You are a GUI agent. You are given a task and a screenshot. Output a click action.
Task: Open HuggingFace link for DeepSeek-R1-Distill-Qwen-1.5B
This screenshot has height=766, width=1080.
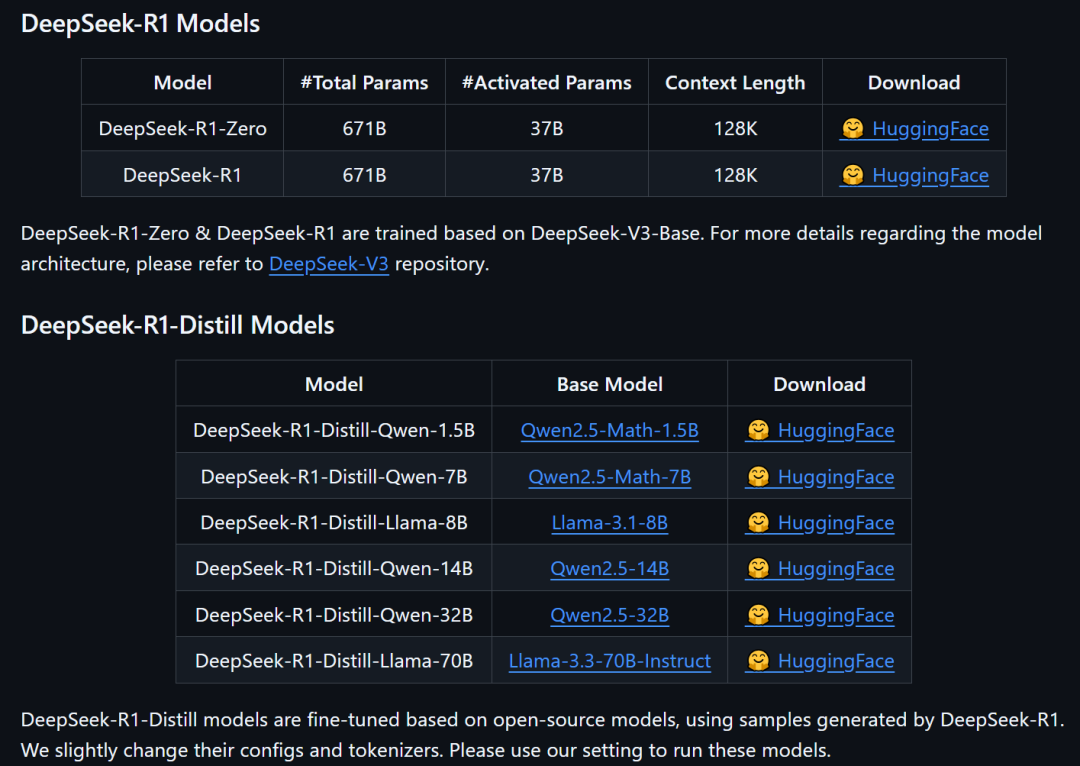point(820,431)
